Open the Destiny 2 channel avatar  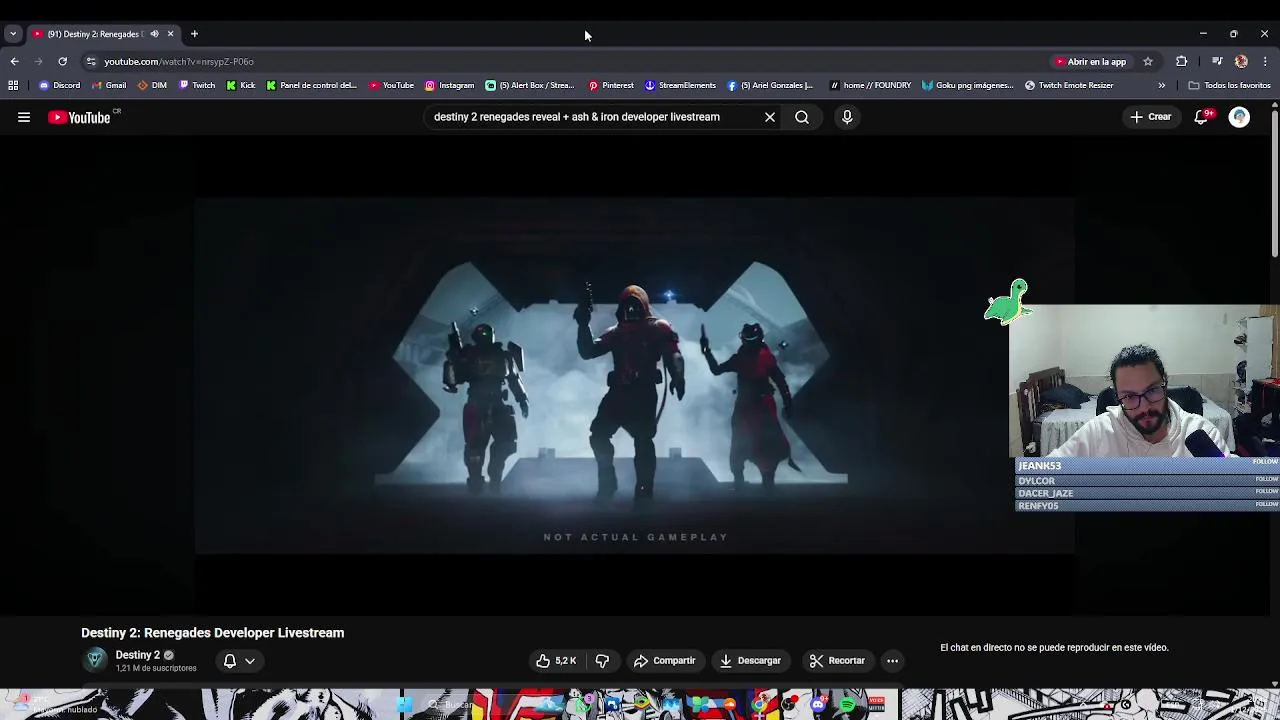[95, 660]
